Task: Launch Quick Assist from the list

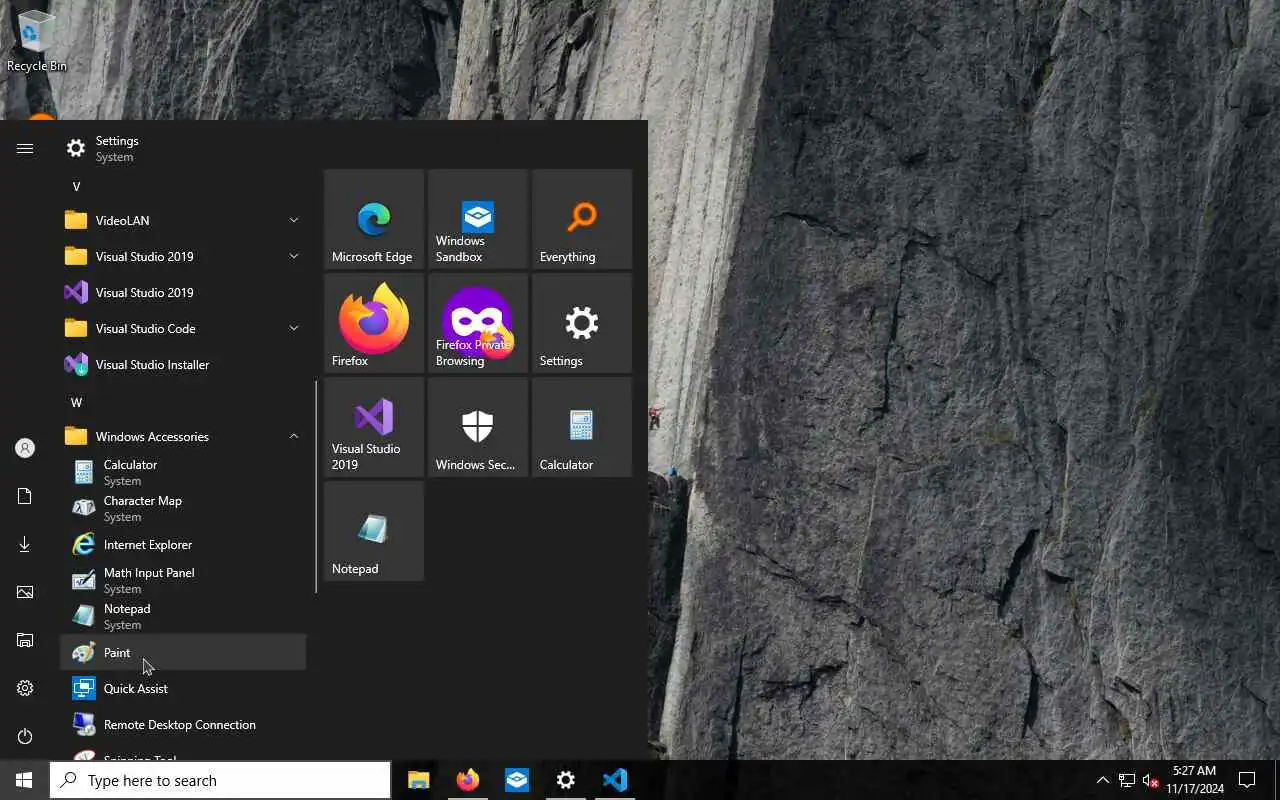Action: 183,688
